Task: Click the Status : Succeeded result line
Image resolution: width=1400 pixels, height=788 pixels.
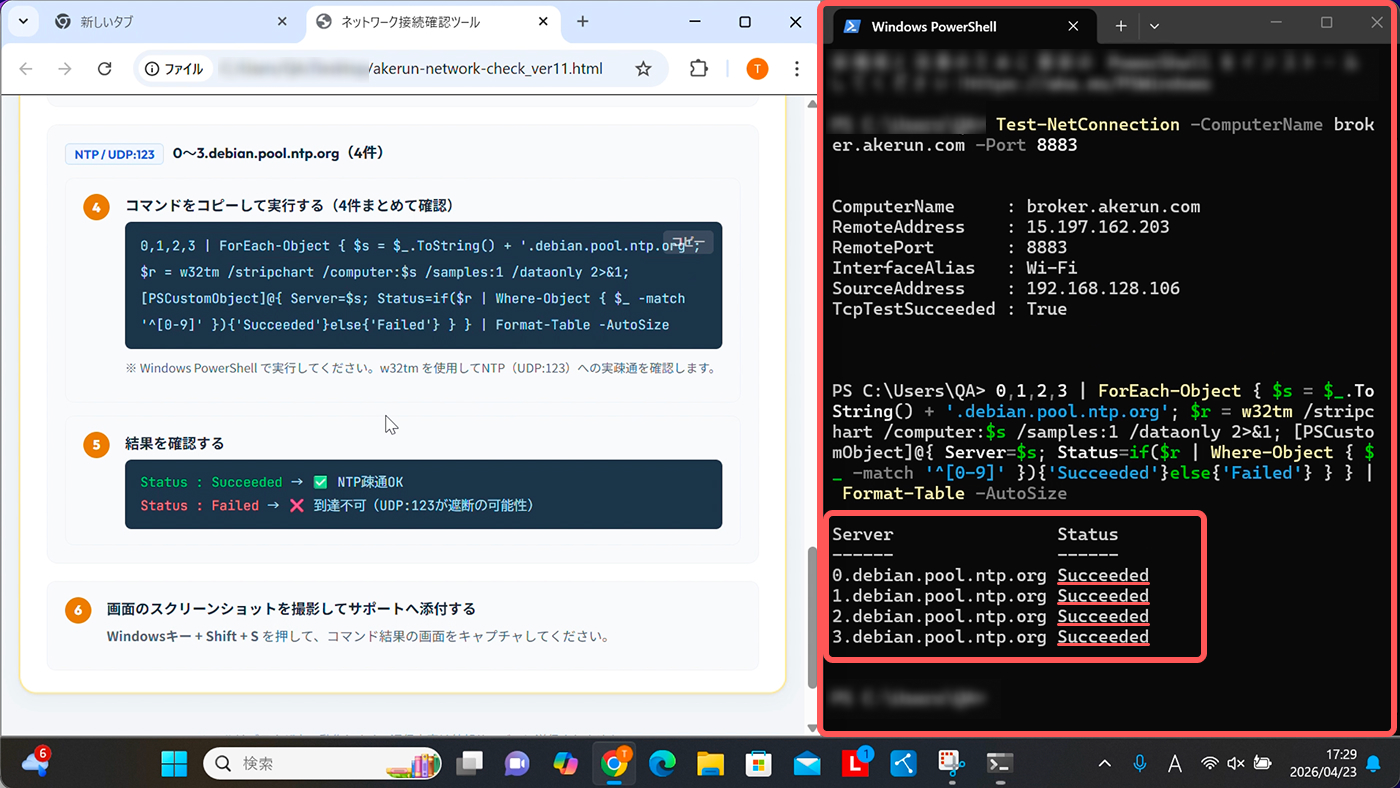Action: [x=272, y=482]
